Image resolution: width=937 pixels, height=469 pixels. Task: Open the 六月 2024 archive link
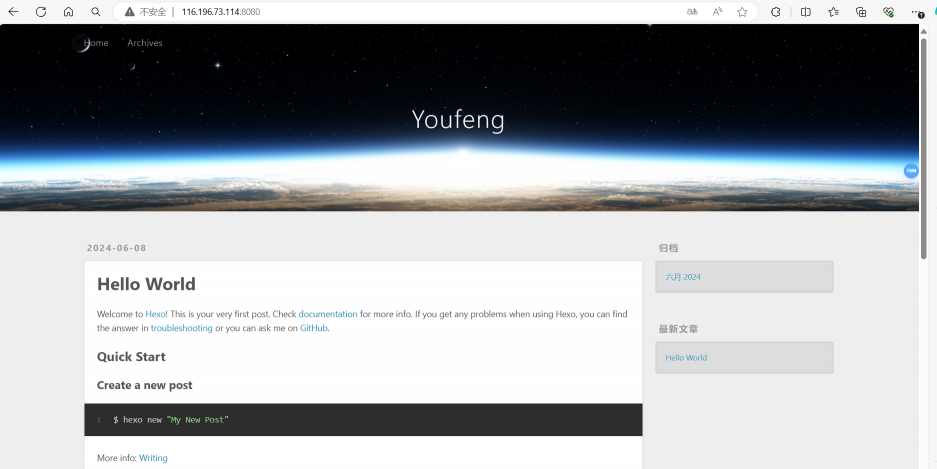coord(683,277)
